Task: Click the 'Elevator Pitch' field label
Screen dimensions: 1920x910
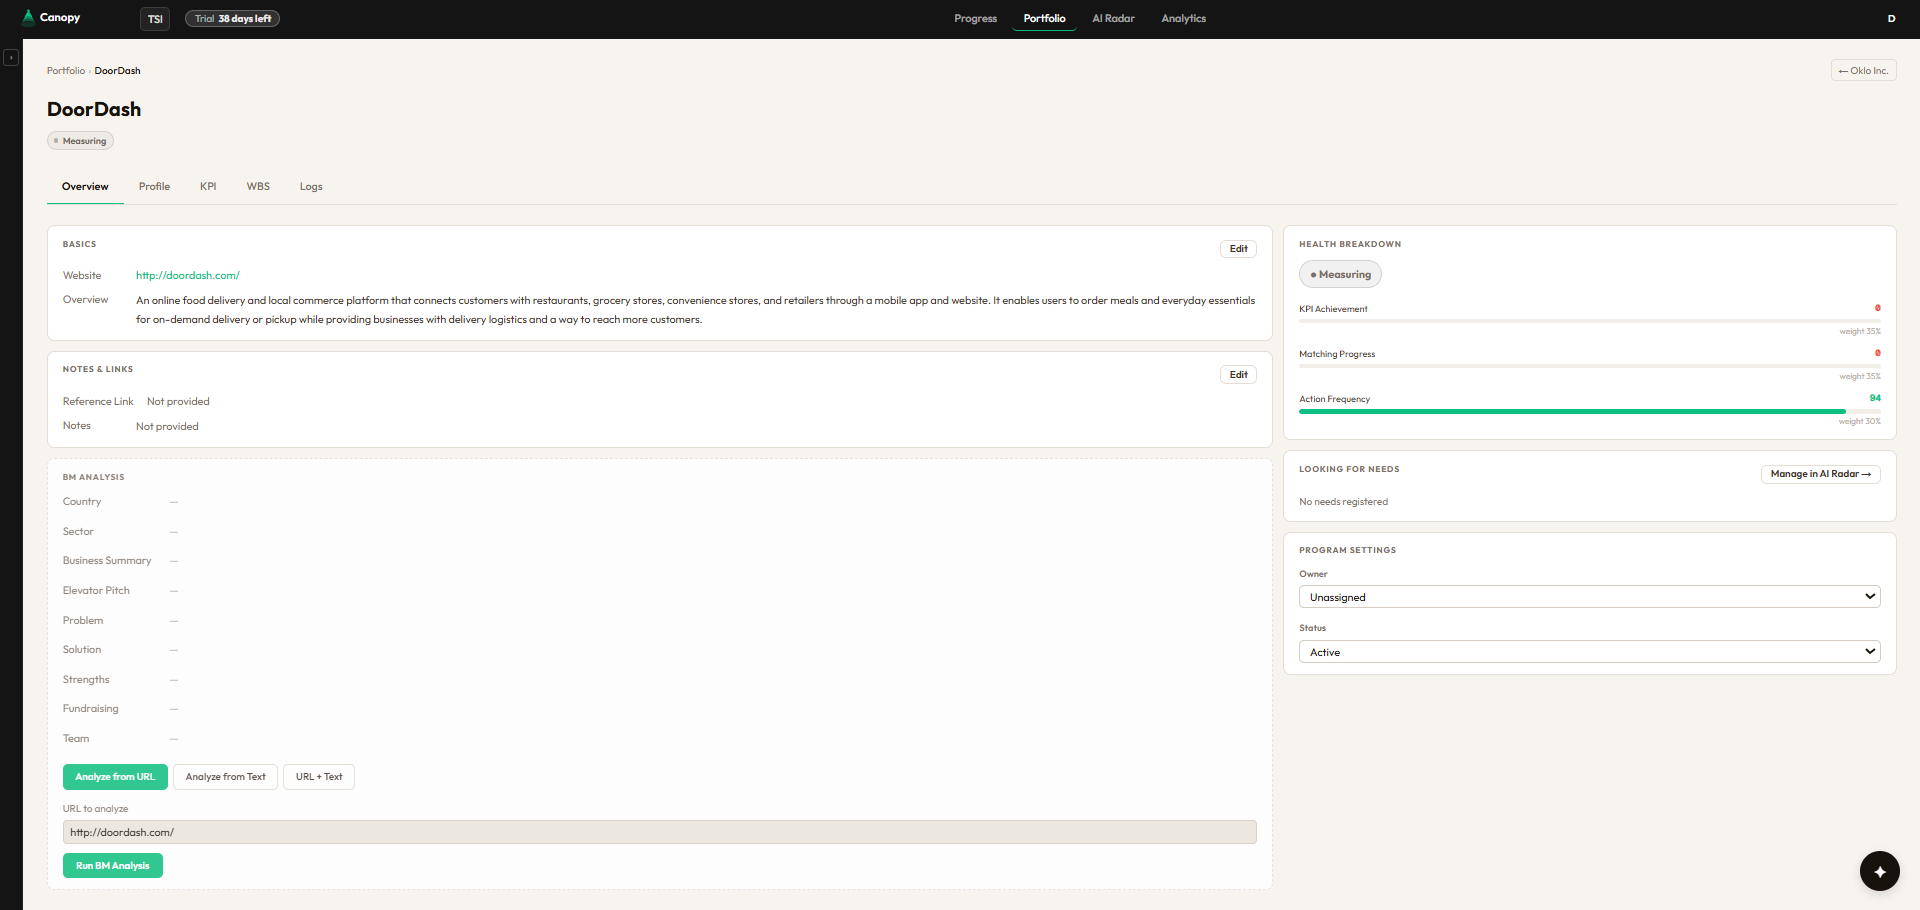Action: pos(96,591)
